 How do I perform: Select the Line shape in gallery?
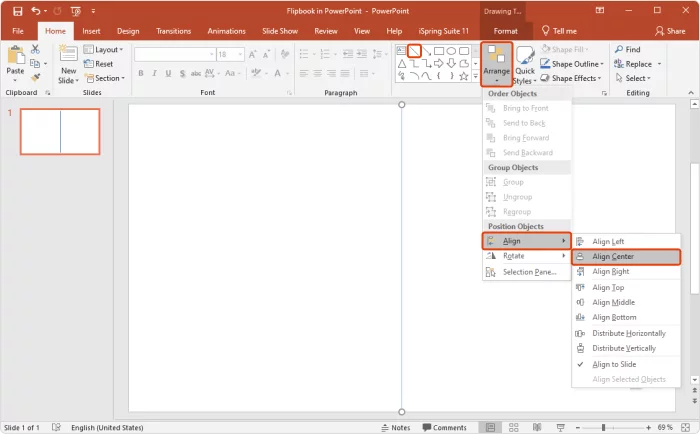414,50
